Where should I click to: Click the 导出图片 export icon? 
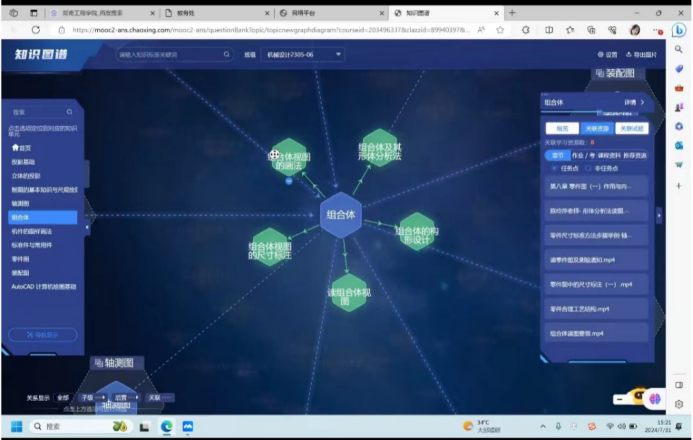628,54
